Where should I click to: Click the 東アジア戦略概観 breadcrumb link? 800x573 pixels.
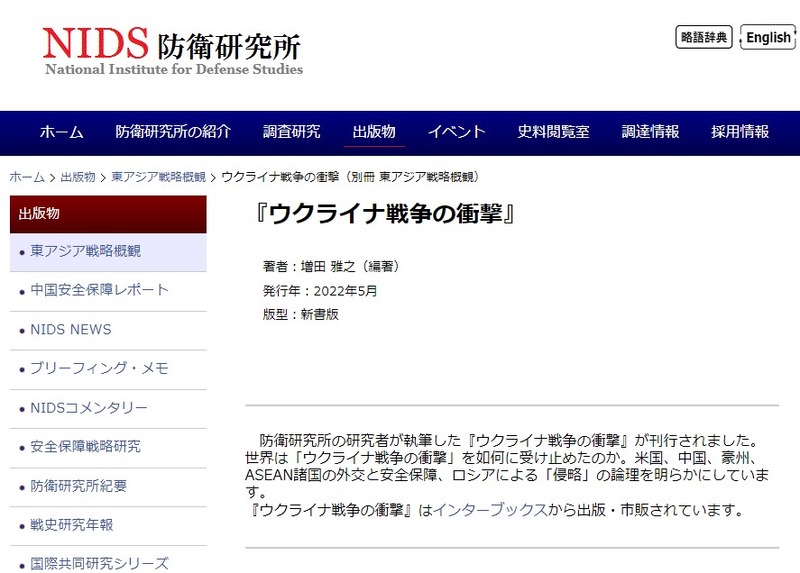click(x=158, y=177)
